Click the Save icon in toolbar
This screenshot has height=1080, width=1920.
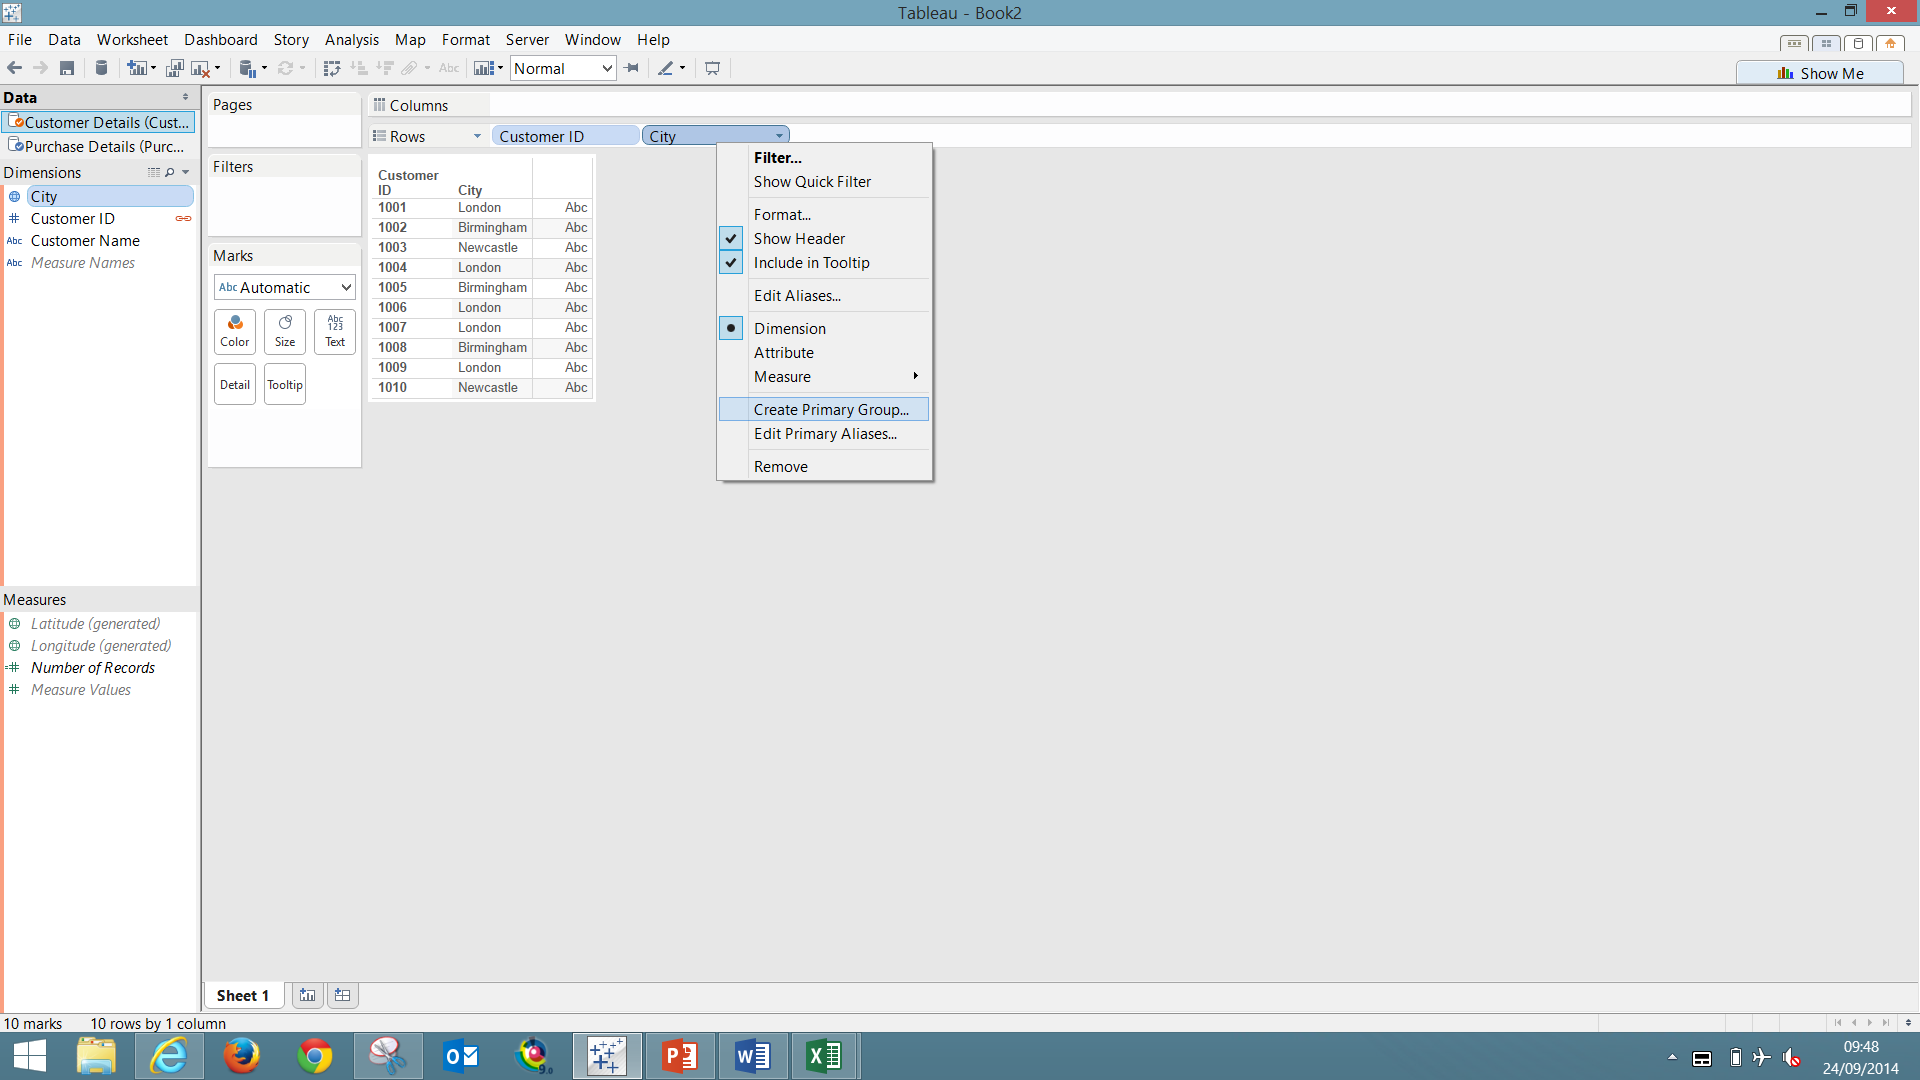(x=67, y=69)
